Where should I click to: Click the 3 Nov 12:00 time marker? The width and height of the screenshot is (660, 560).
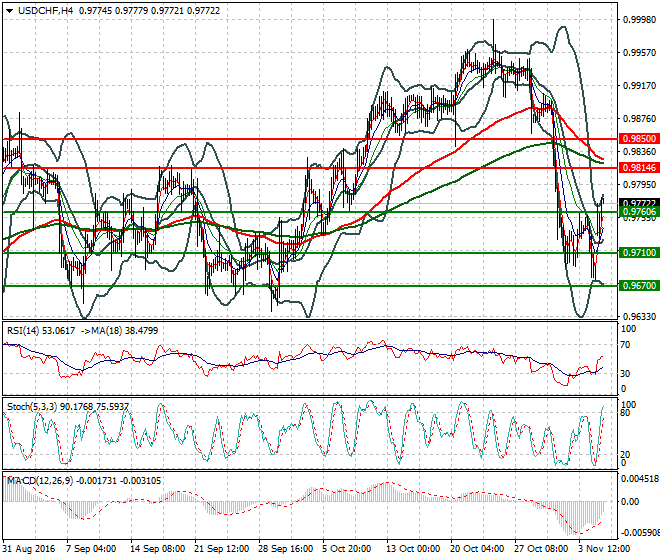point(604,549)
